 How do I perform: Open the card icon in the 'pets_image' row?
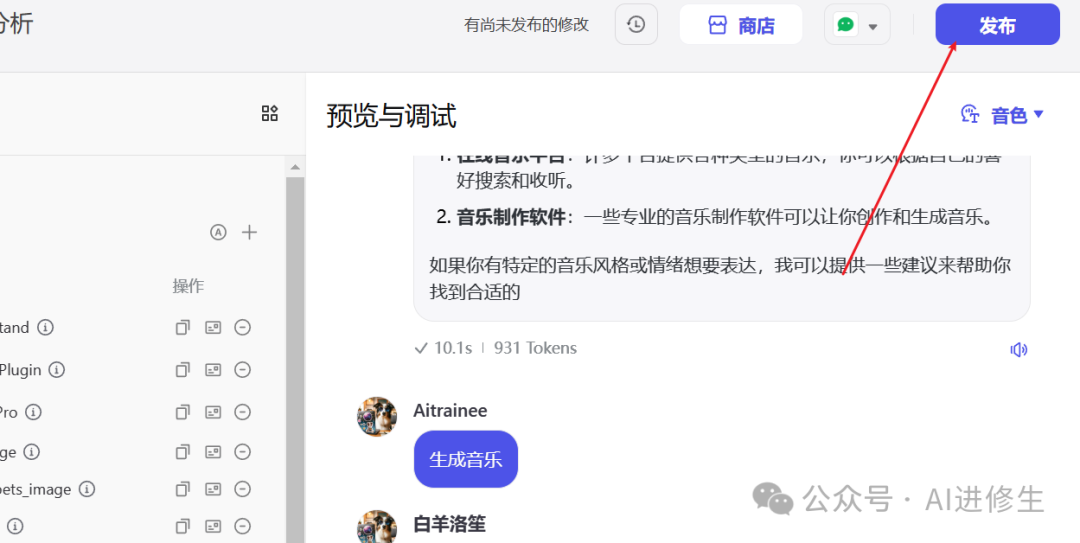(213, 489)
